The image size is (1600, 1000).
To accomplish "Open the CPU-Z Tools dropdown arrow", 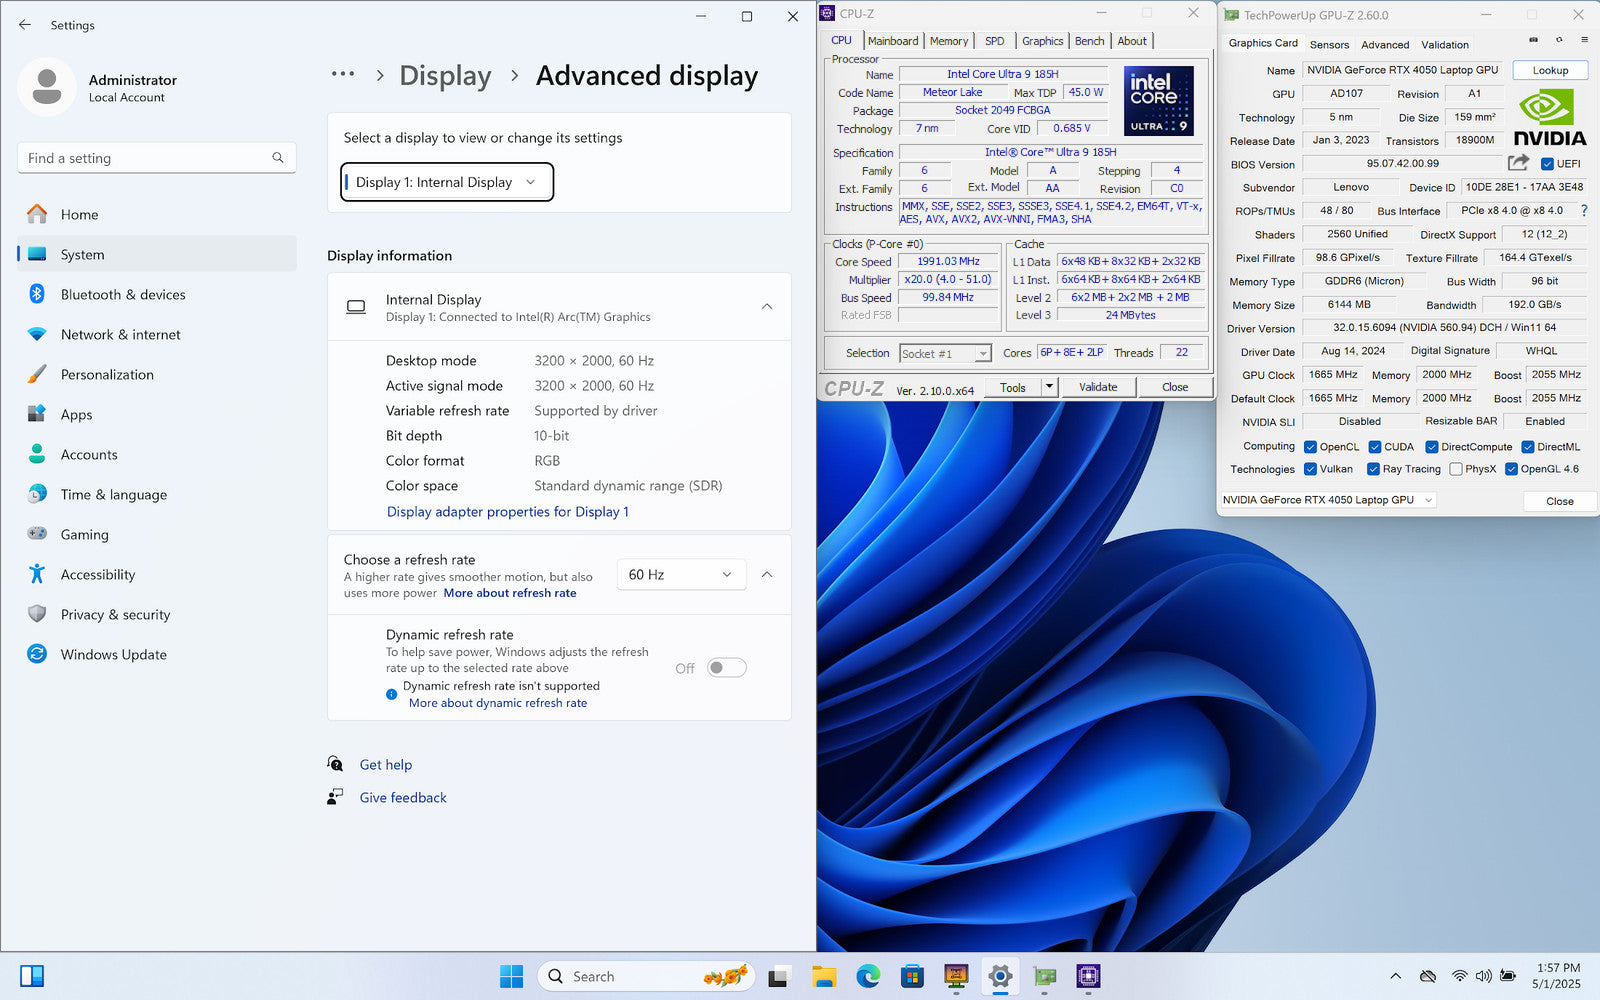I will [x=1049, y=387].
